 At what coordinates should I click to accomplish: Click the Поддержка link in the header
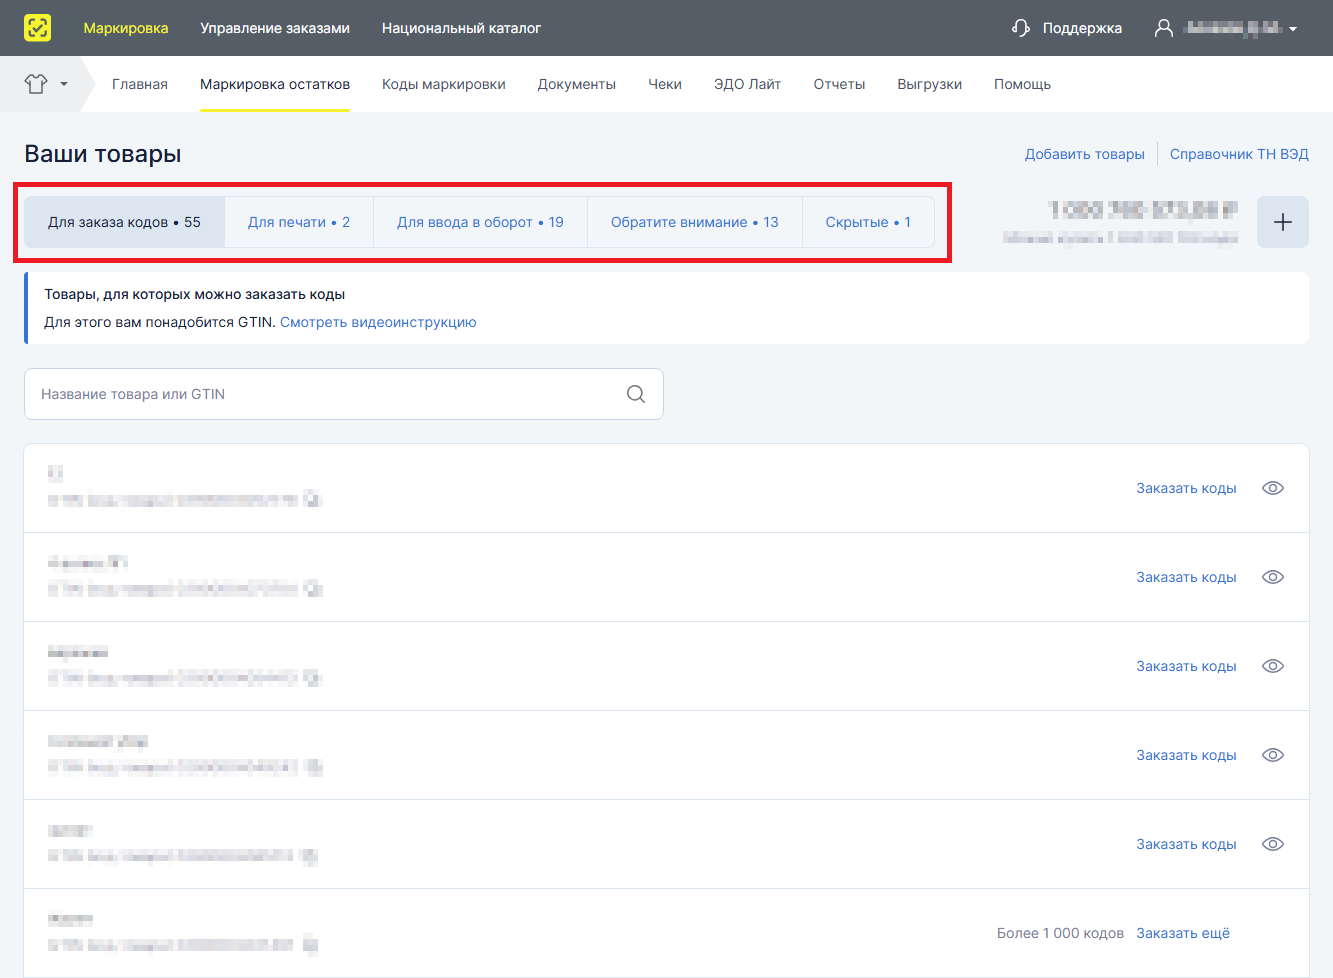1082,28
